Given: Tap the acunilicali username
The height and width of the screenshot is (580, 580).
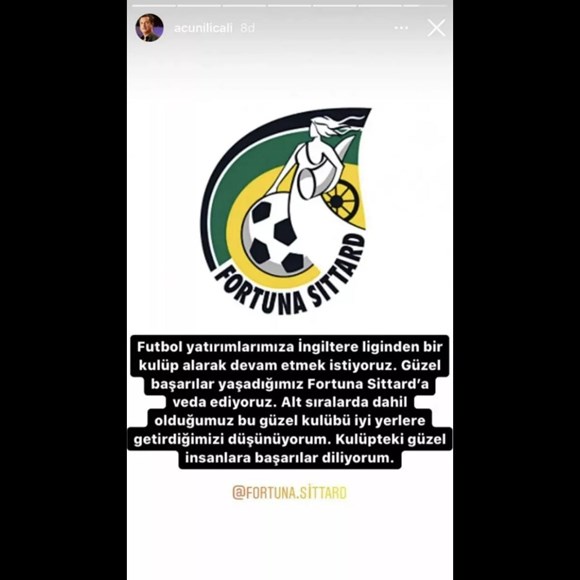Looking at the screenshot, I should 203,28.
